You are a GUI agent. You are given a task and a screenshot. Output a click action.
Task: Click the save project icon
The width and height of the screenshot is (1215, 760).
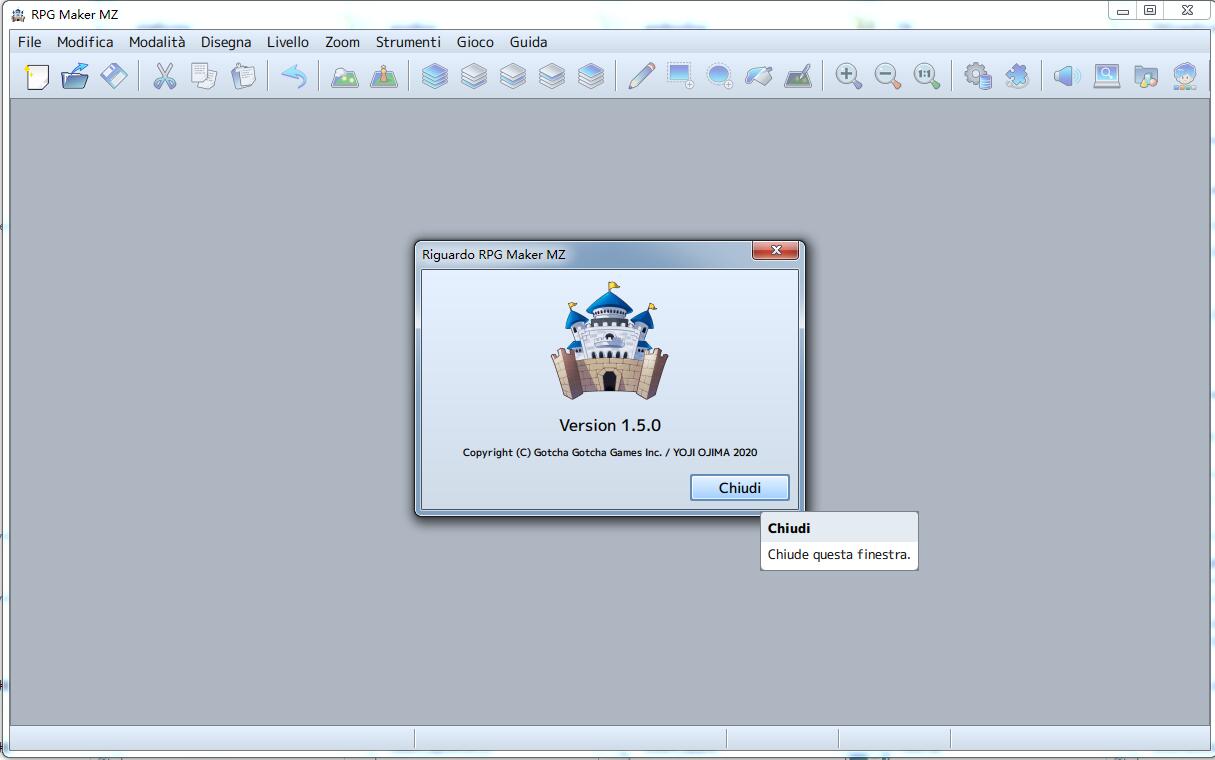click(114, 76)
